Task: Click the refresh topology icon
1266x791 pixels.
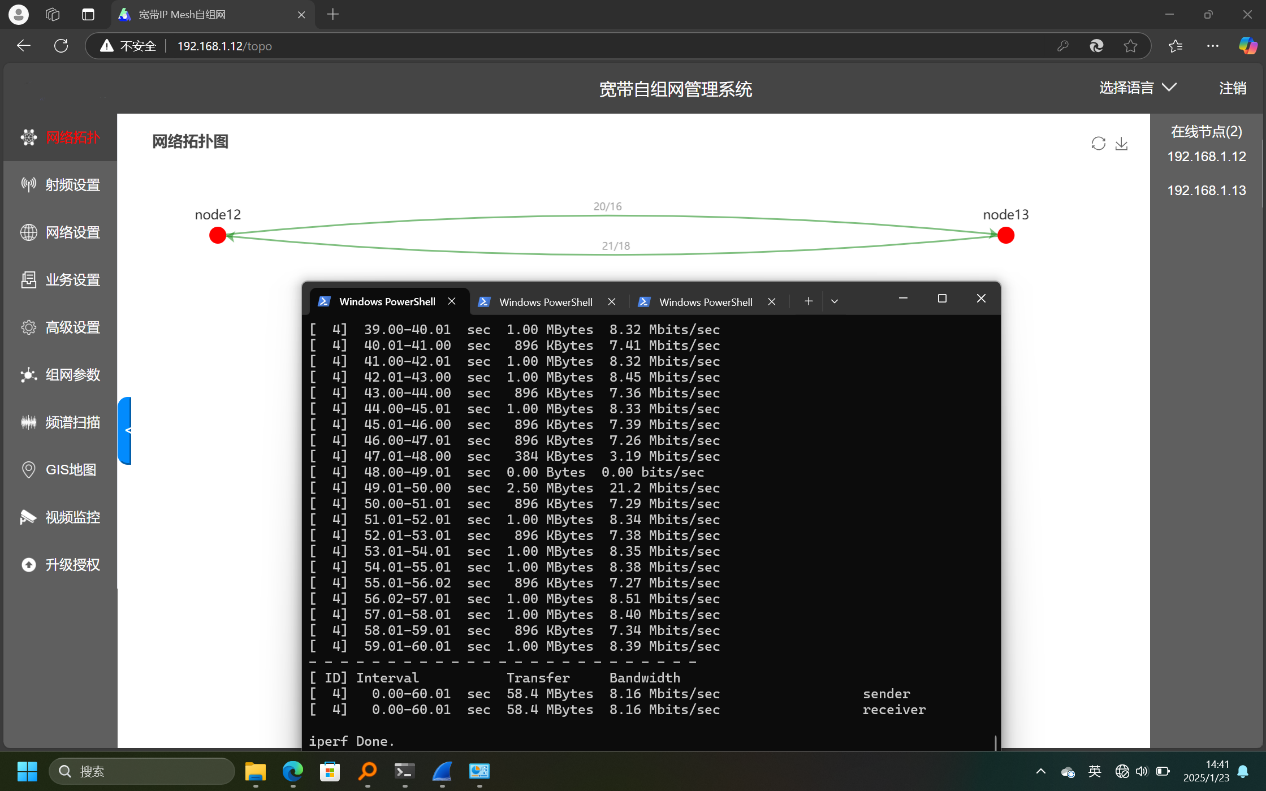Action: pyautogui.click(x=1098, y=143)
